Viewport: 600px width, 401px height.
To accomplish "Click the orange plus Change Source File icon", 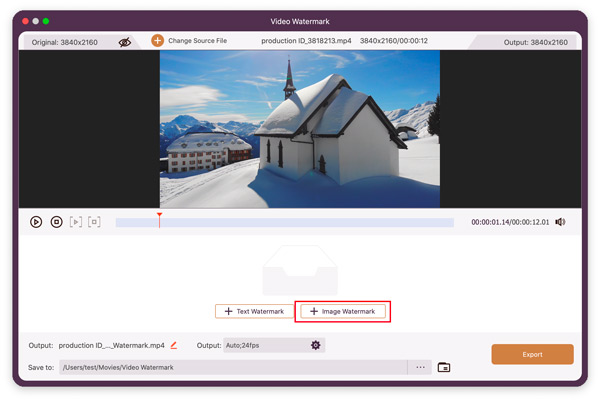I will pos(157,41).
